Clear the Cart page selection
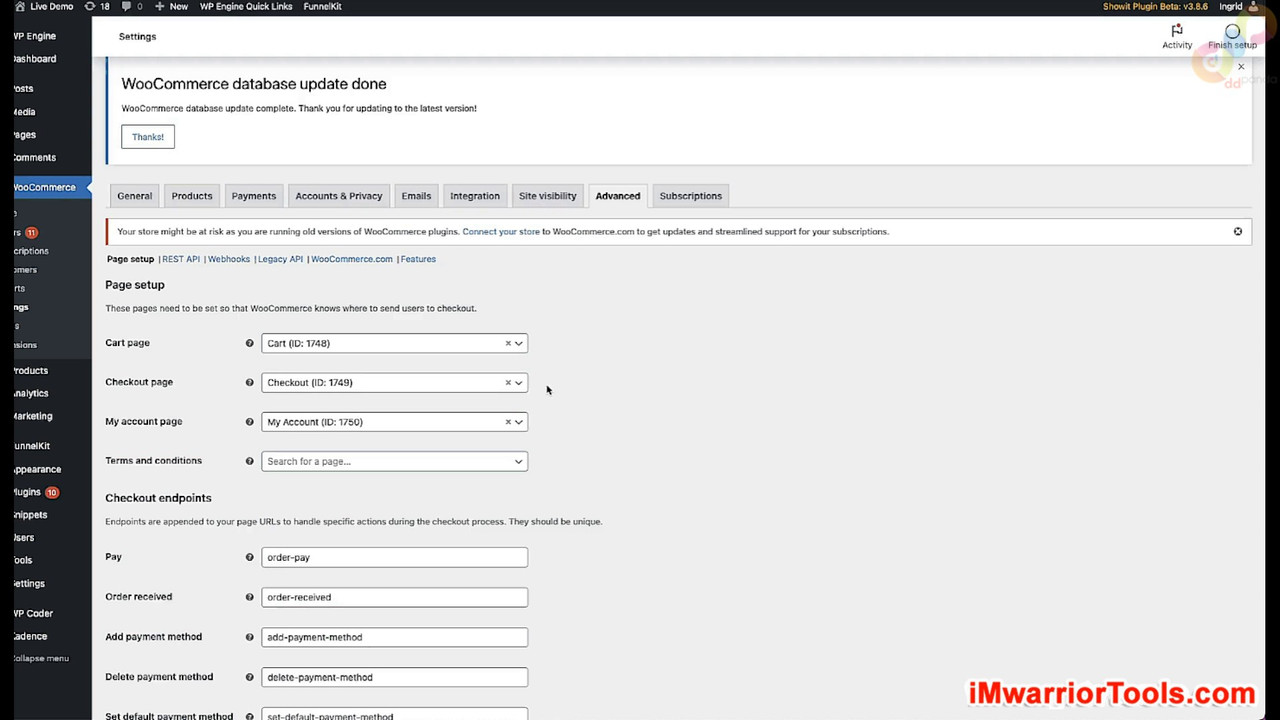The width and height of the screenshot is (1280, 720). [508, 343]
